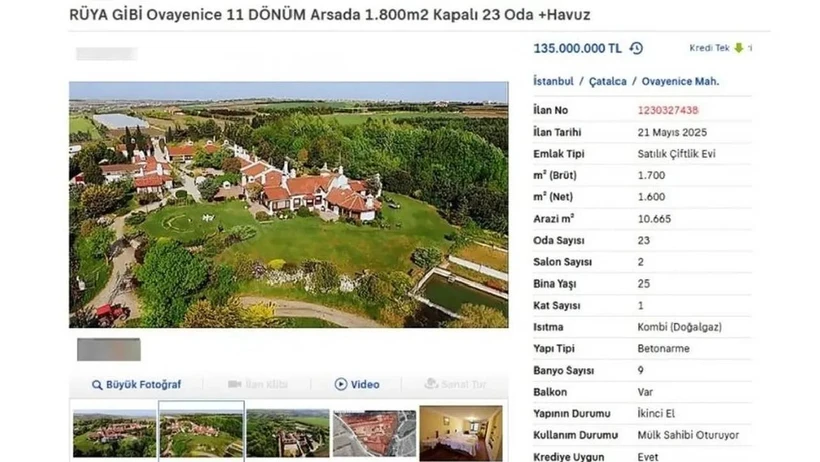Image resolution: width=820 pixels, height=462 pixels.
Task: Select the second highlighted aerial thumbnail
Action: point(201,432)
